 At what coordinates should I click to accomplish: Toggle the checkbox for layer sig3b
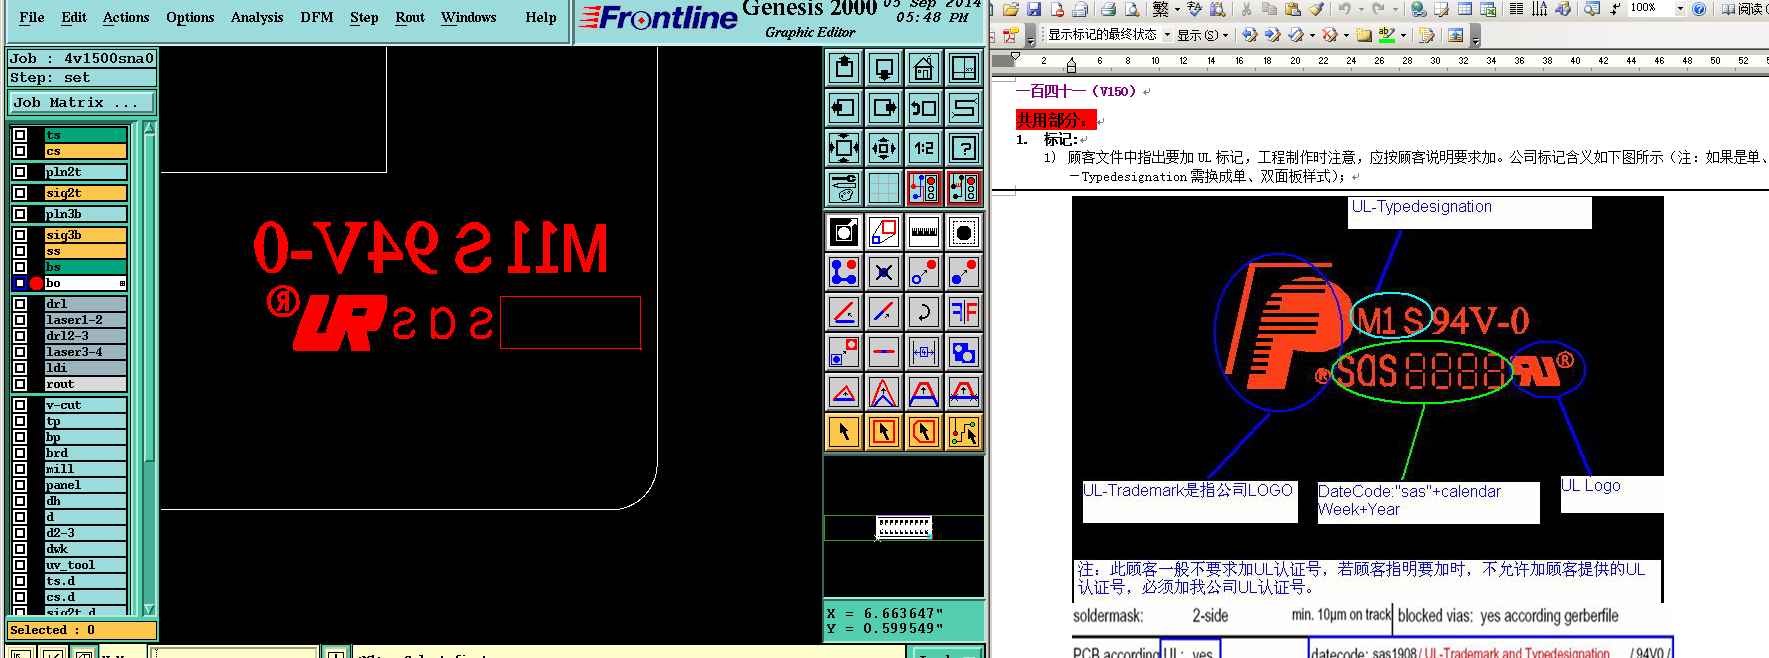coord(20,235)
